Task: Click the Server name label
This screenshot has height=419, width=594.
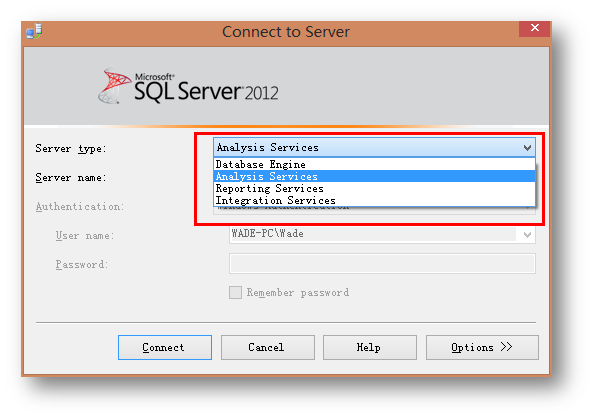Action: click(x=71, y=178)
